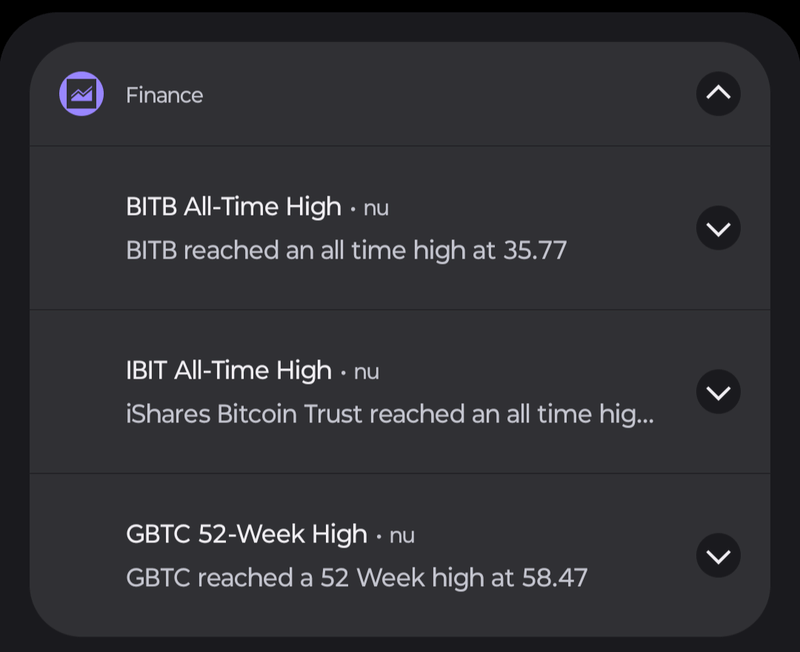Expand the GBTC 52-Week High notification

pyautogui.click(x=718, y=555)
